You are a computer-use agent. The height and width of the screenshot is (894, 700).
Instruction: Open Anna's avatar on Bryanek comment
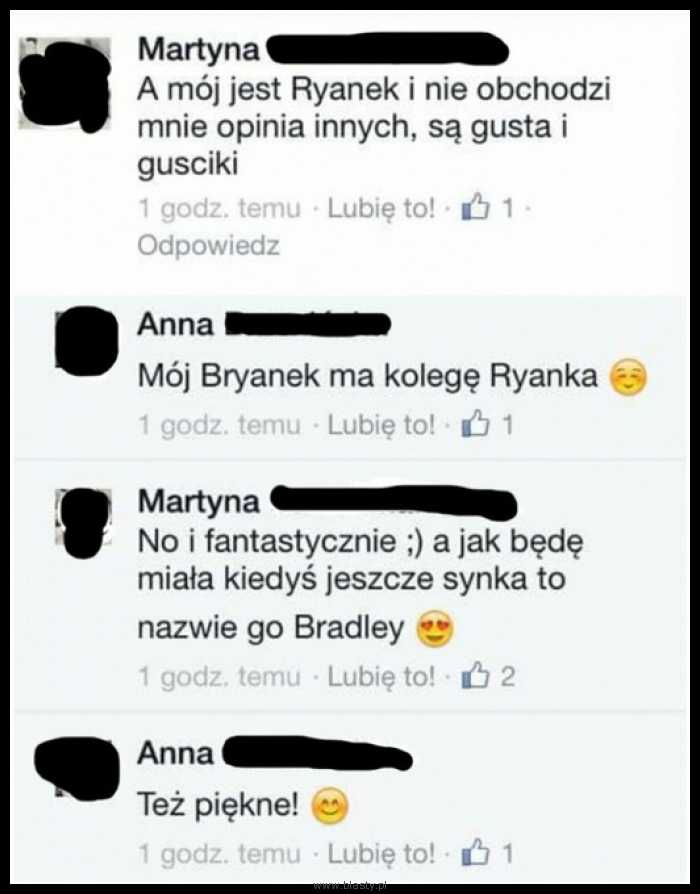coord(87,340)
